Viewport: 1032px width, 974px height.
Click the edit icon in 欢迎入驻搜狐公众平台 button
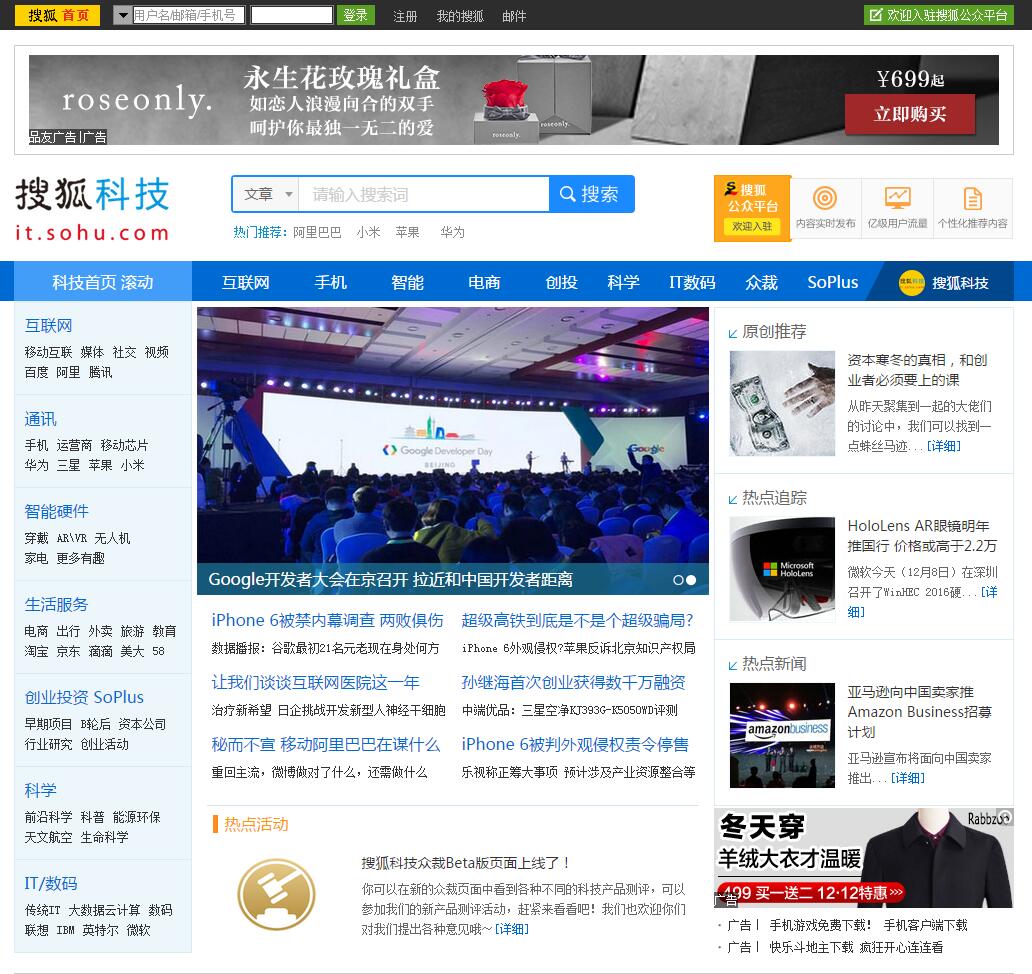point(875,14)
